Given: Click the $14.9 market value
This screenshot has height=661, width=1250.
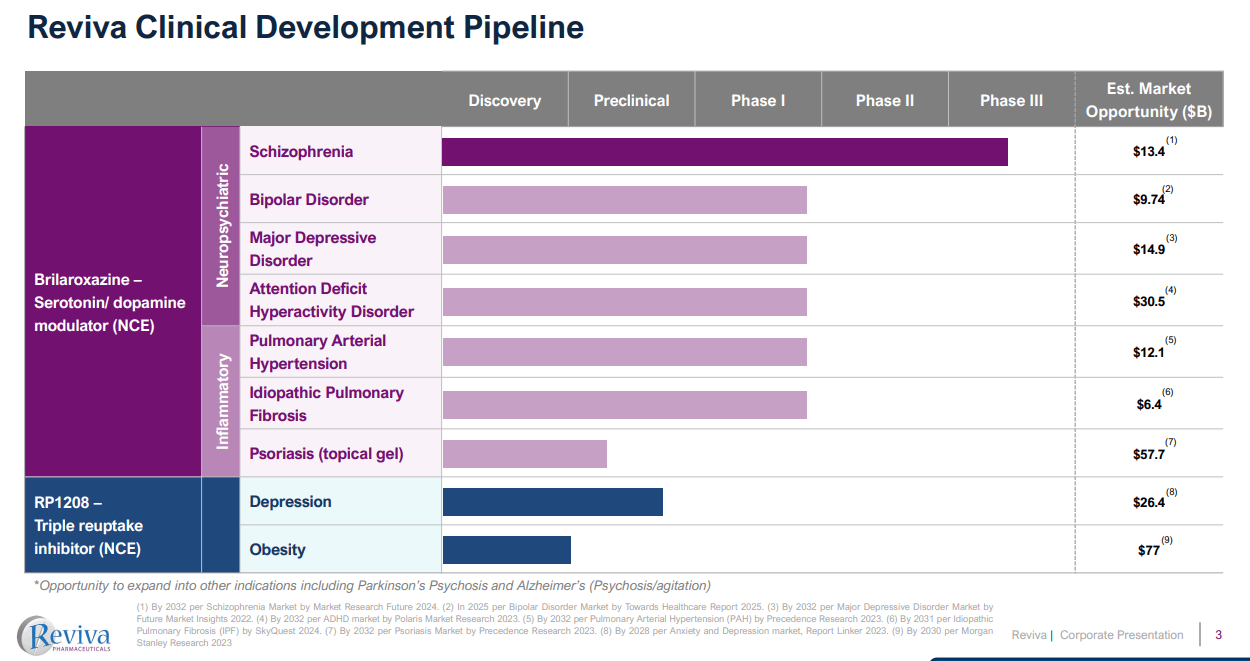Looking at the screenshot, I should tap(1149, 250).
